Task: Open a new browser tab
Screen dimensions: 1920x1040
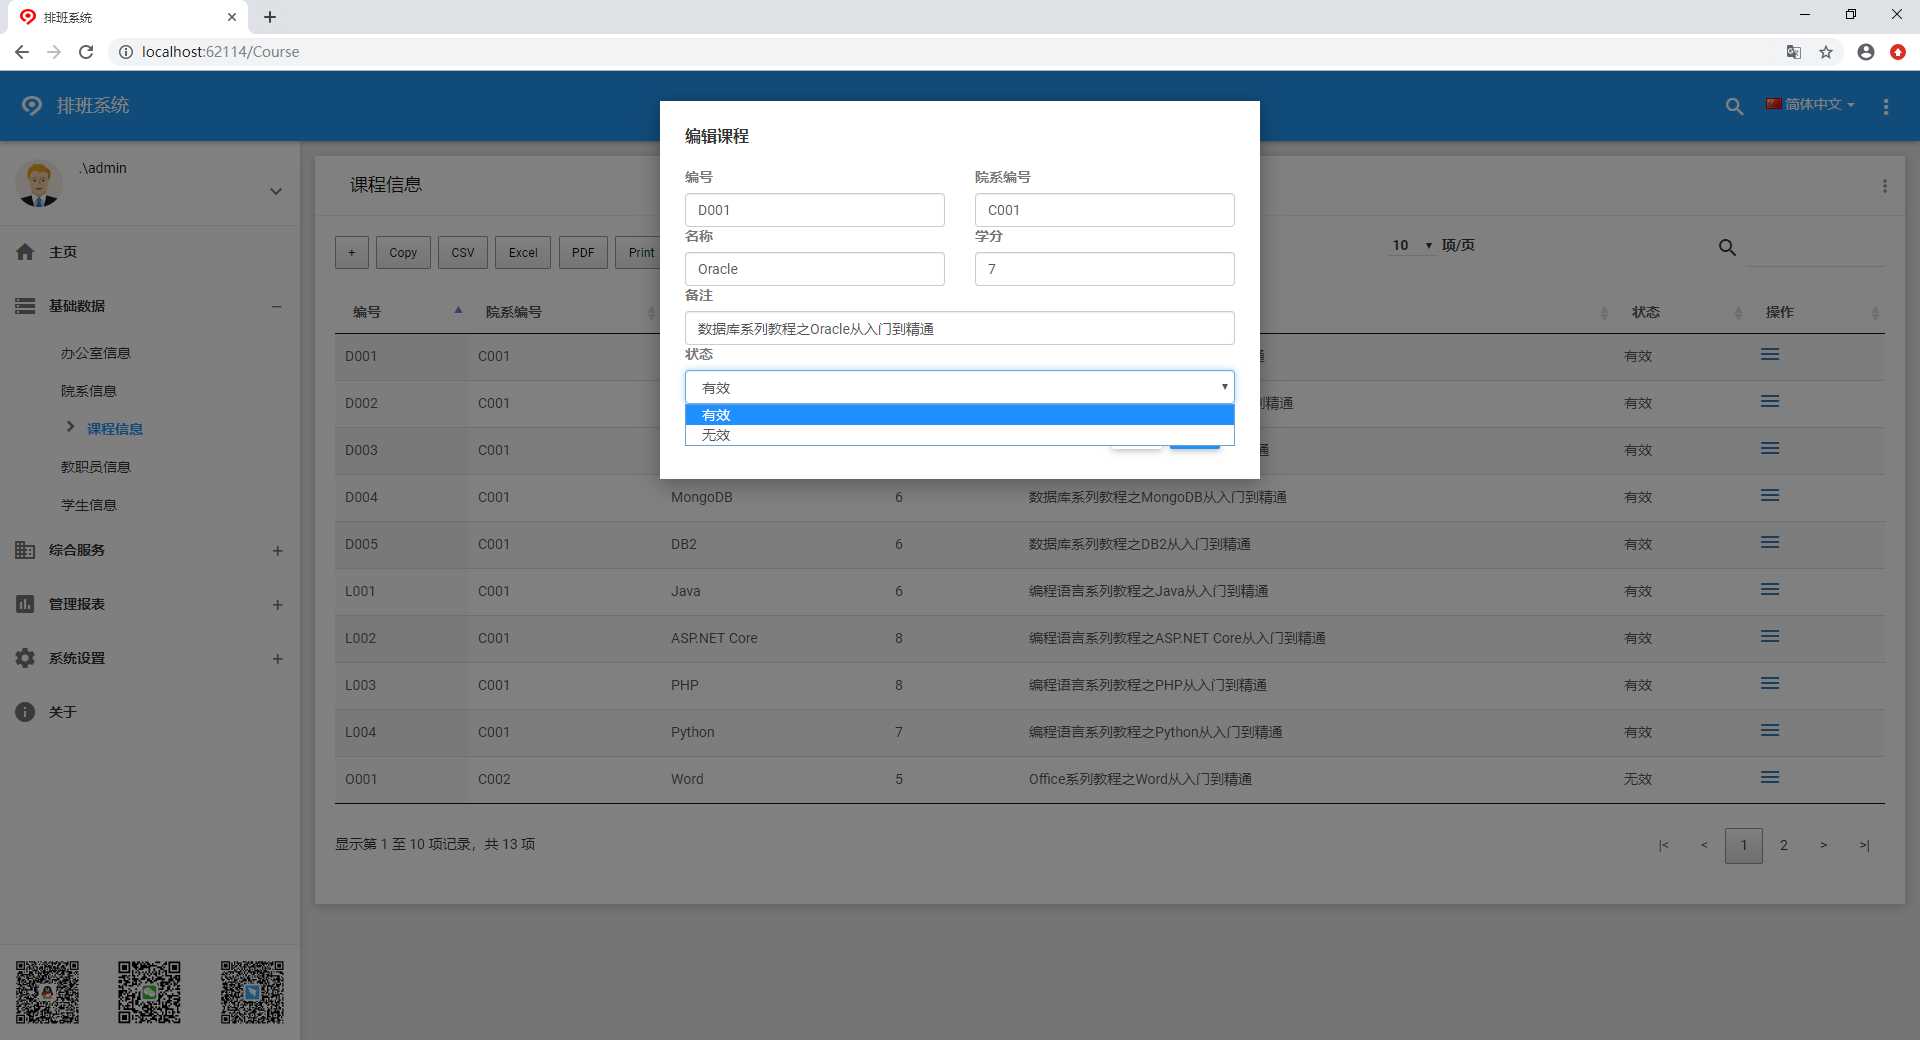Action: point(270,17)
